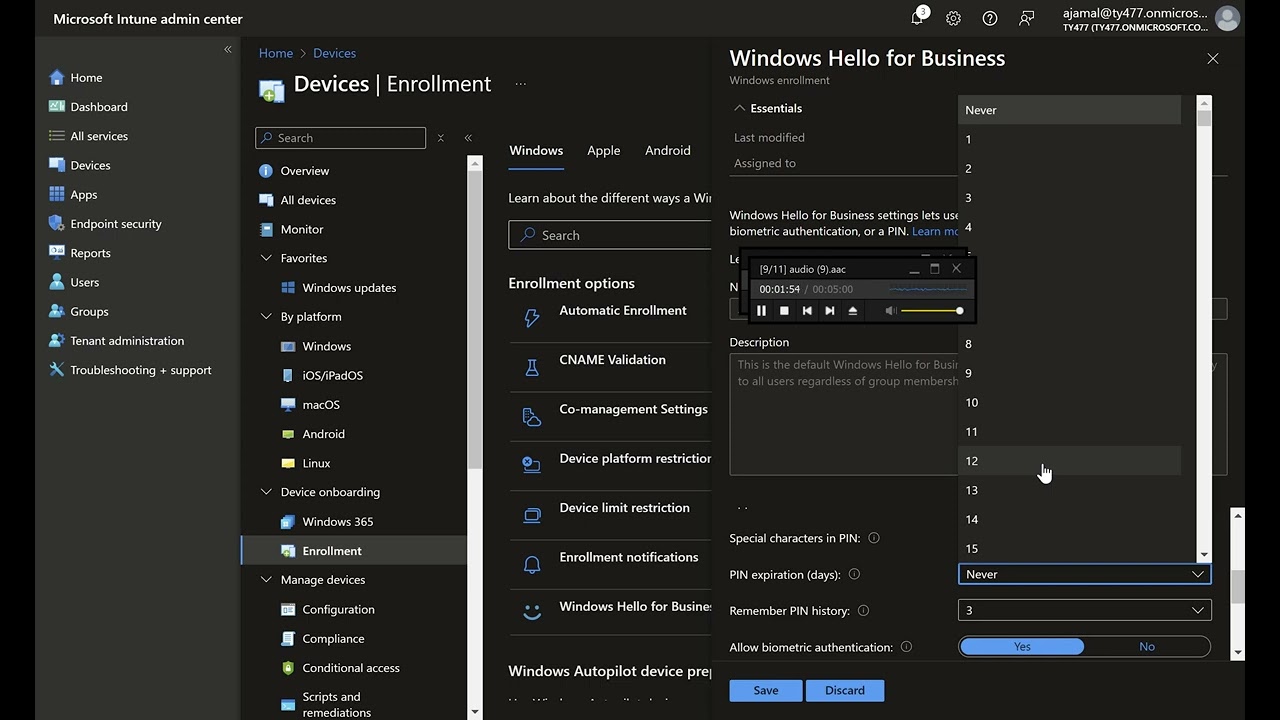Screen dimensions: 1280x720
Task: Follow the Home breadcrumb link
Action: [276, 53]
